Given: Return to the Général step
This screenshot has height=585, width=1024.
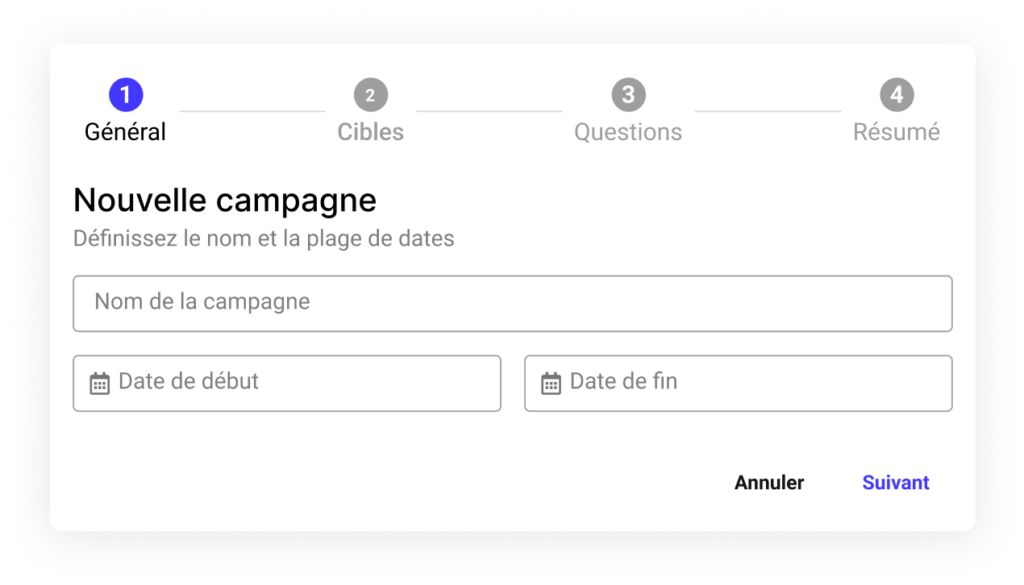Looking at the screenshot, I should pyautogui.click(x=124, y=131).
